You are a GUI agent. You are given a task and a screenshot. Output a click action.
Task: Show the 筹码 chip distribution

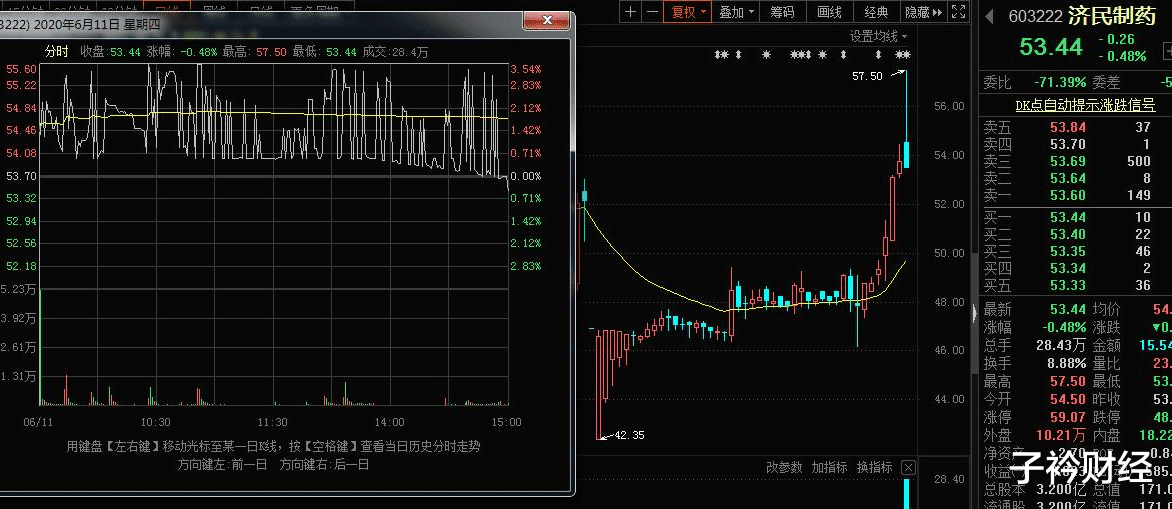(782, 11)
